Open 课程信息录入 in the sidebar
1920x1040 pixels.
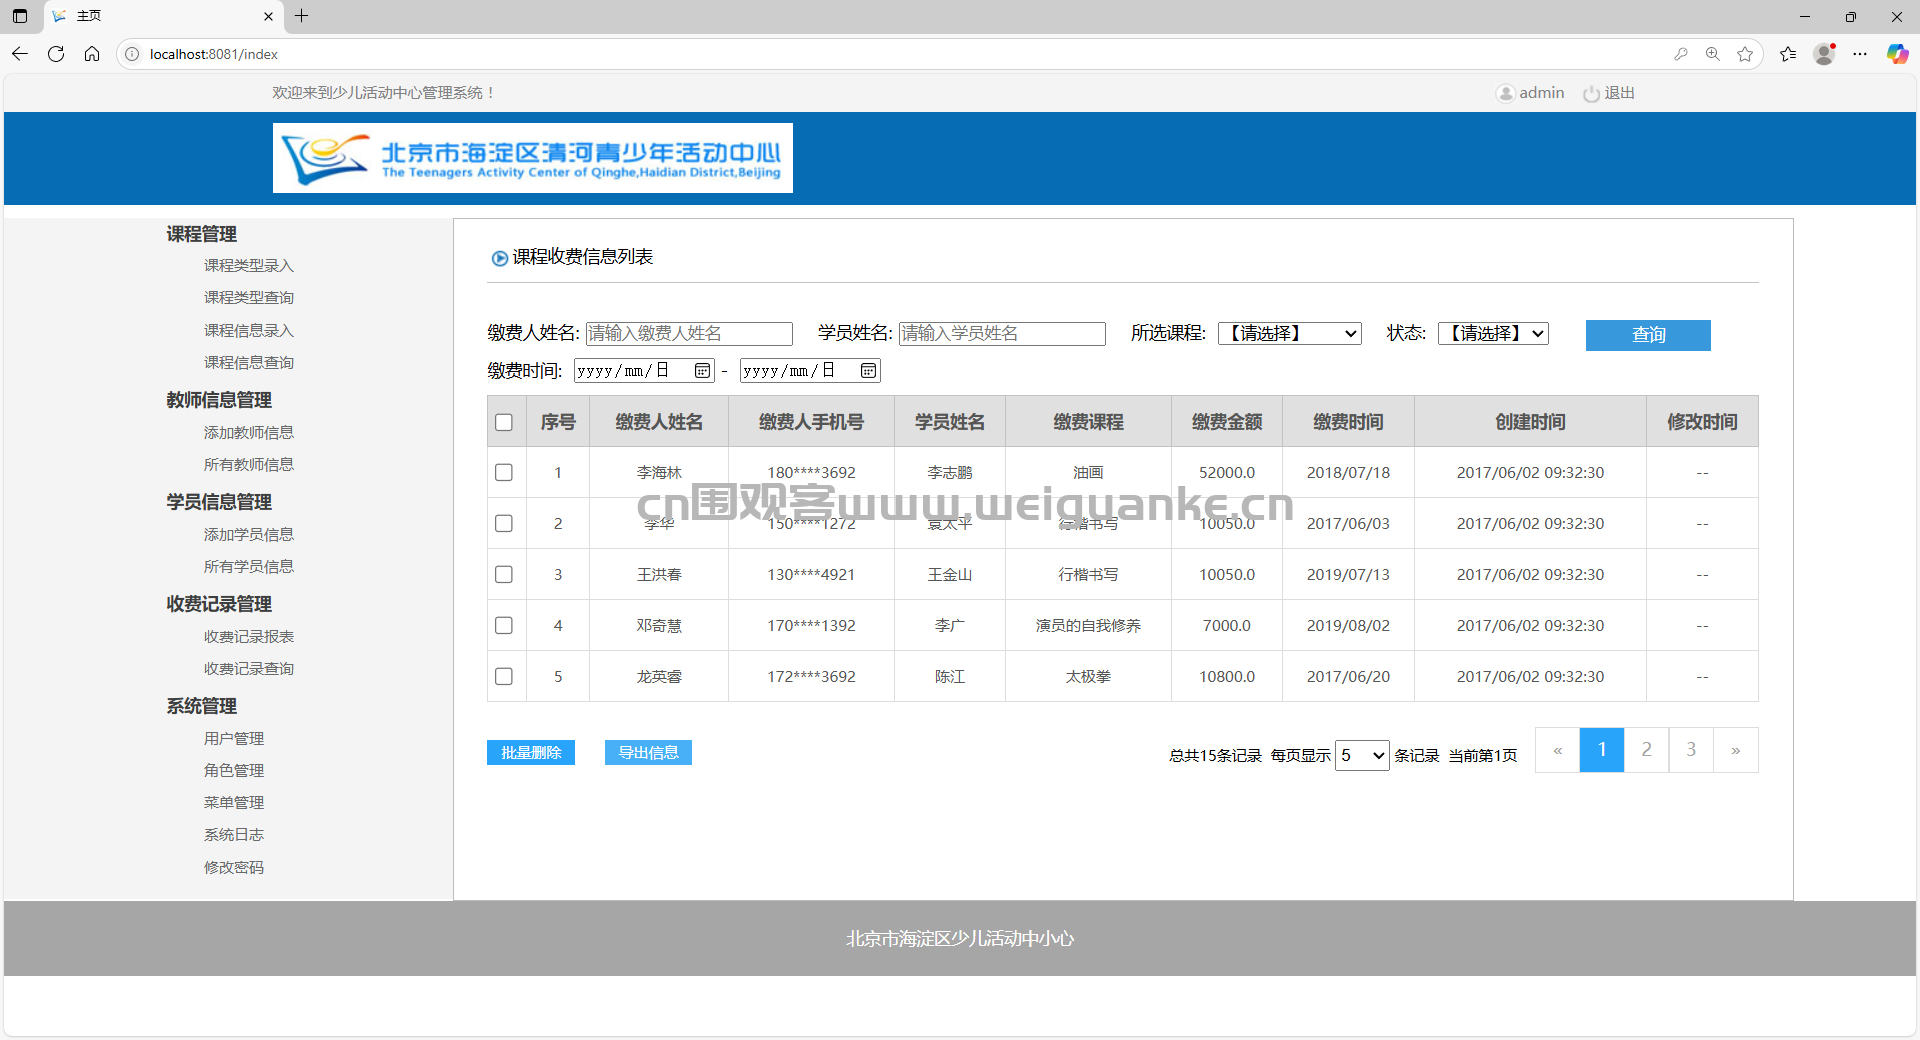249,330
